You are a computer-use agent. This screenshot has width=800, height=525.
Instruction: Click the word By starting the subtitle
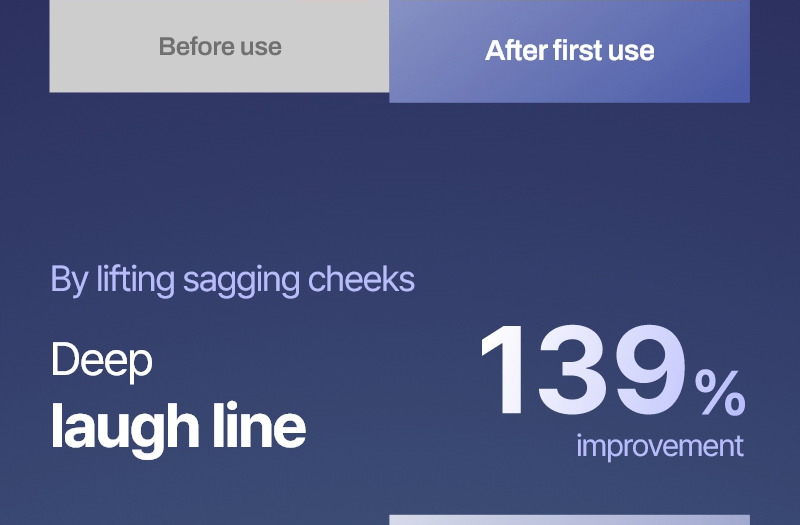69,281
